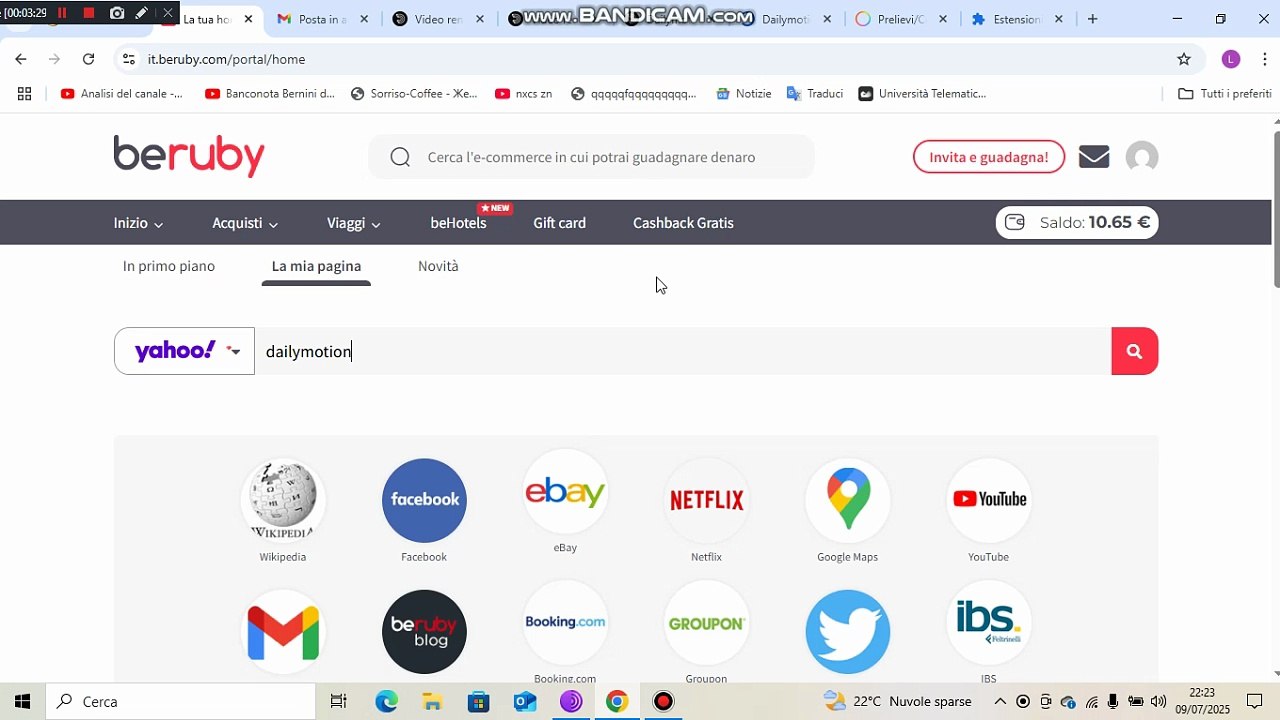Open the Traduci bookmark

pyautogui.click(x=815, y=93)
